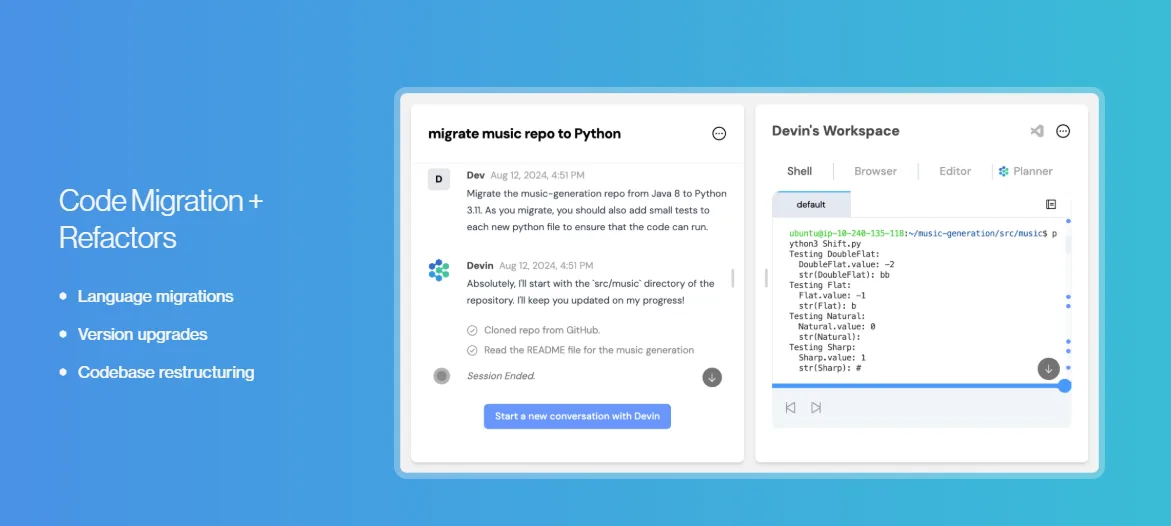Click the scroll-down arrow in the chat panel

click(x=712, y=377)
